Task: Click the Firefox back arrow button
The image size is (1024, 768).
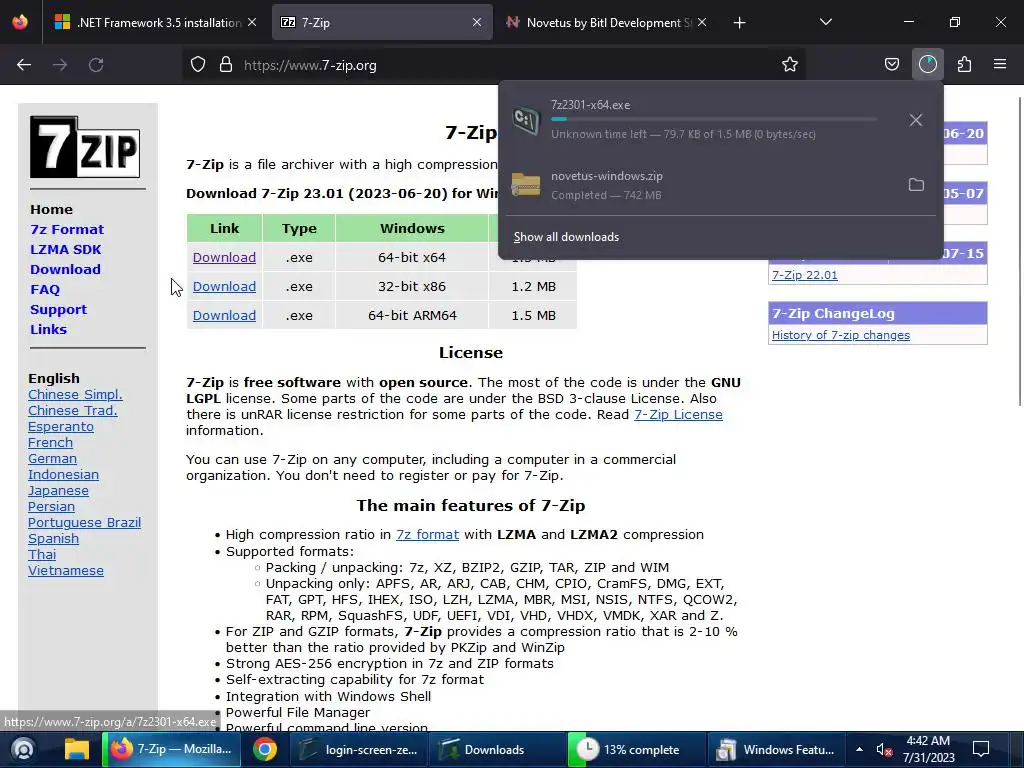Action: click(x=24, y=65)
